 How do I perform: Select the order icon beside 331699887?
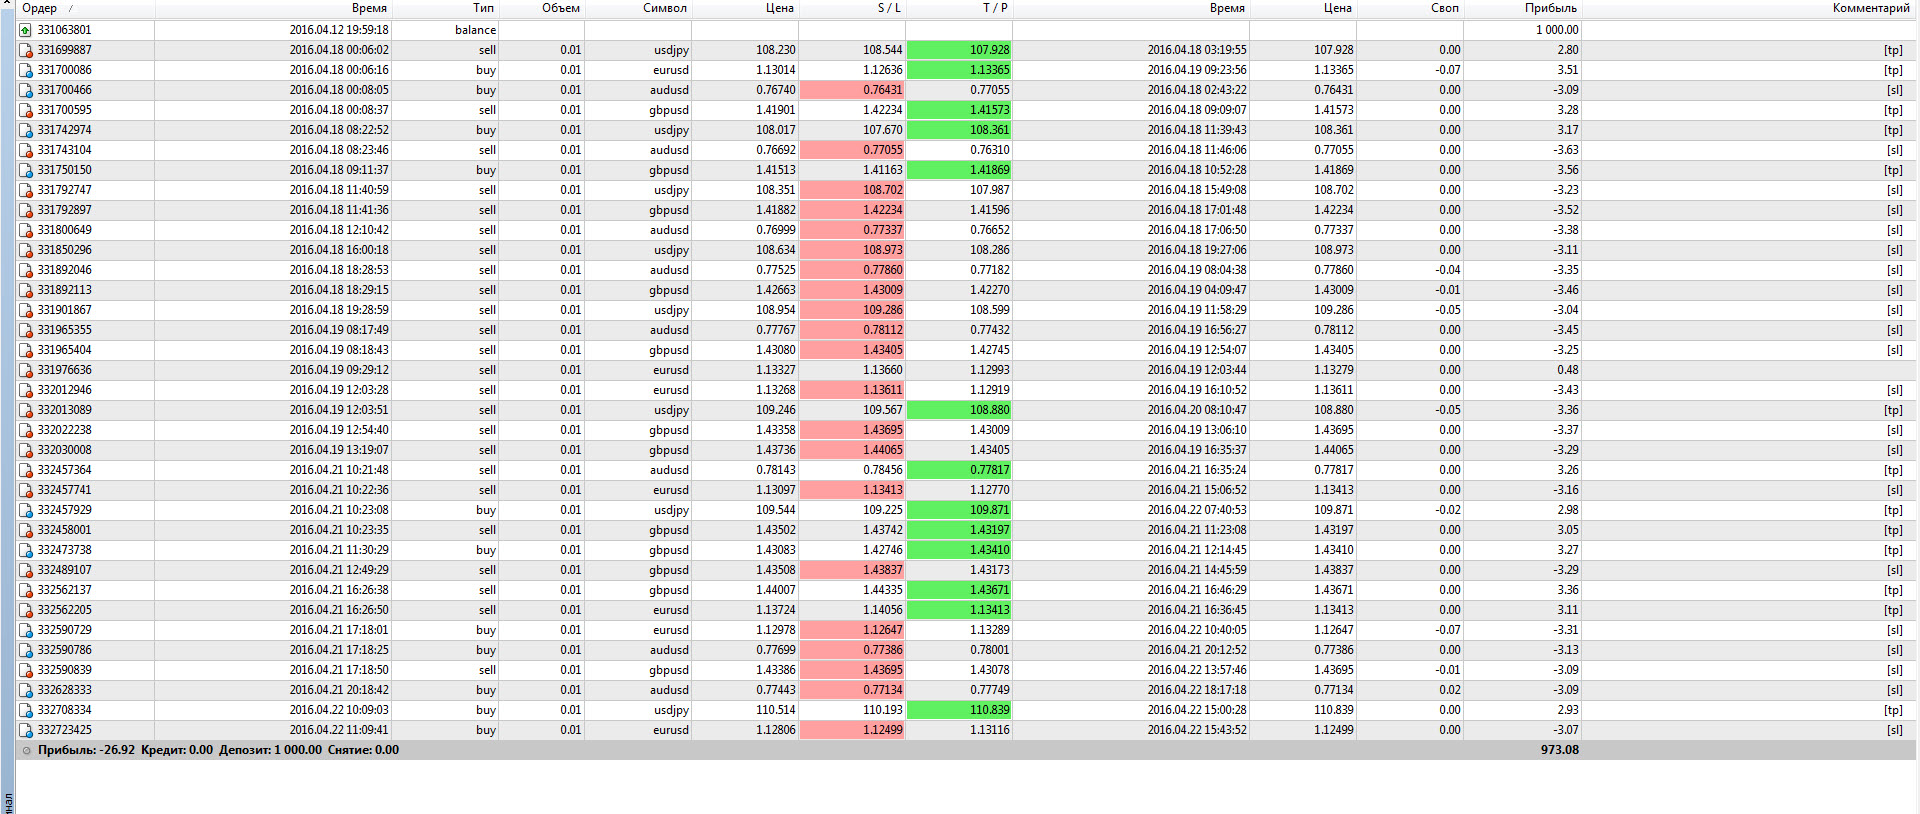(x=26, y=50)
